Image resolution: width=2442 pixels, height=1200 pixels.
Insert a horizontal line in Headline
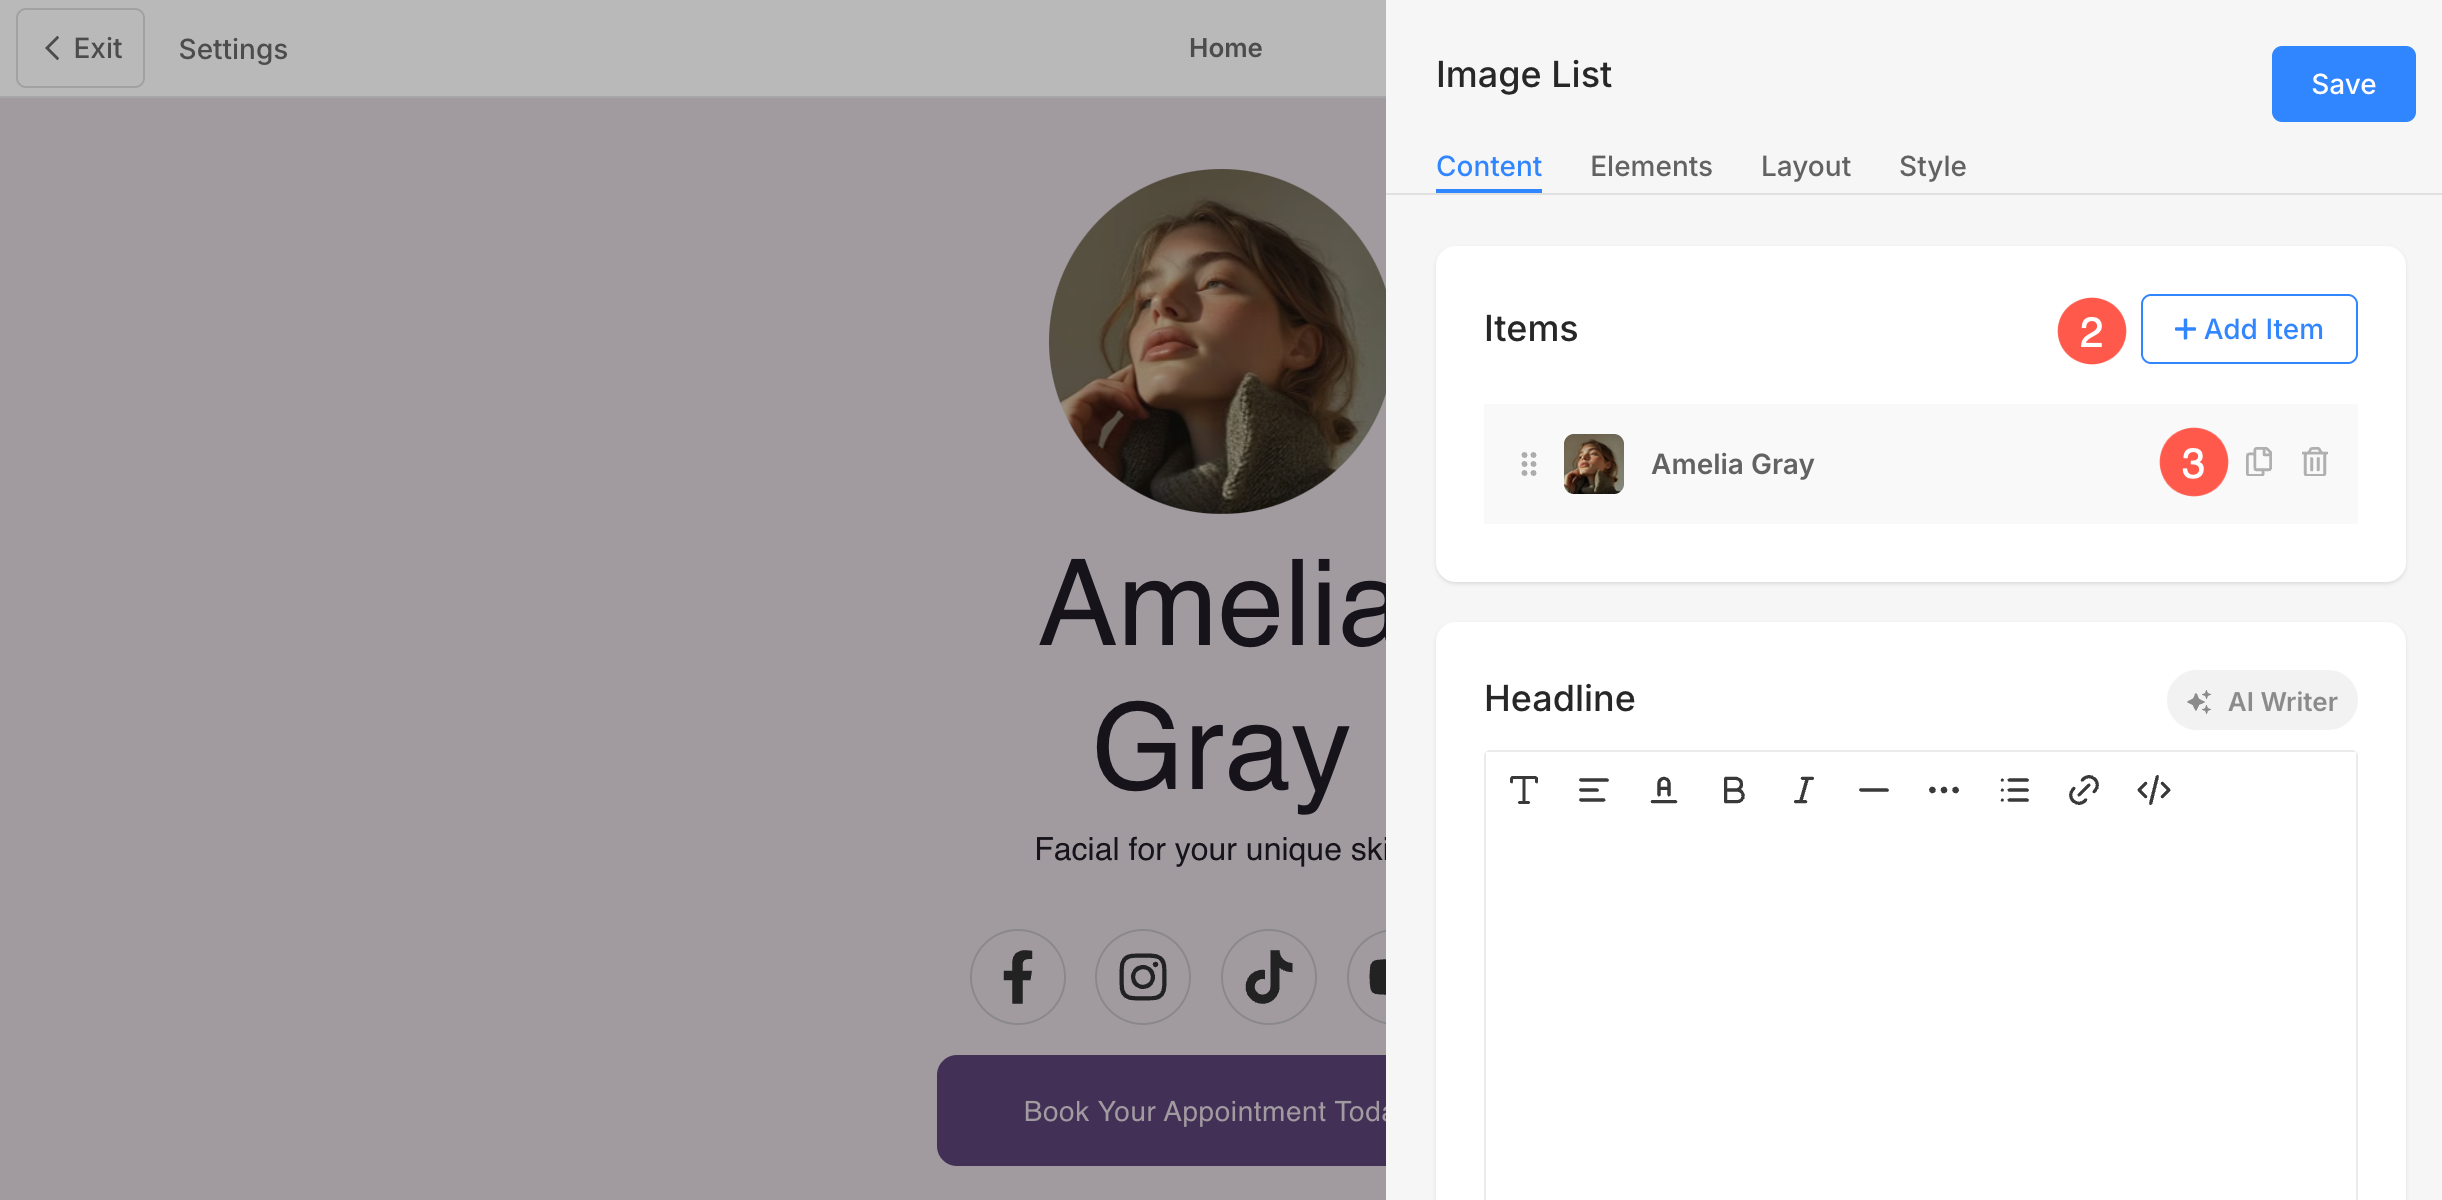pyautogui.click(x=1873, y=790)
